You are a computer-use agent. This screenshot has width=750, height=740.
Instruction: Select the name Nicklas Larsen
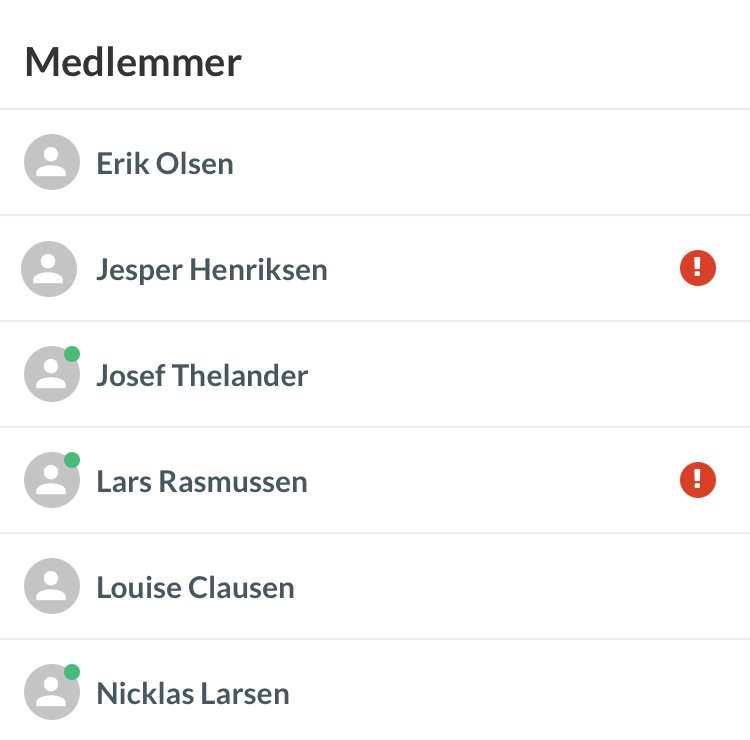point(193,694)
